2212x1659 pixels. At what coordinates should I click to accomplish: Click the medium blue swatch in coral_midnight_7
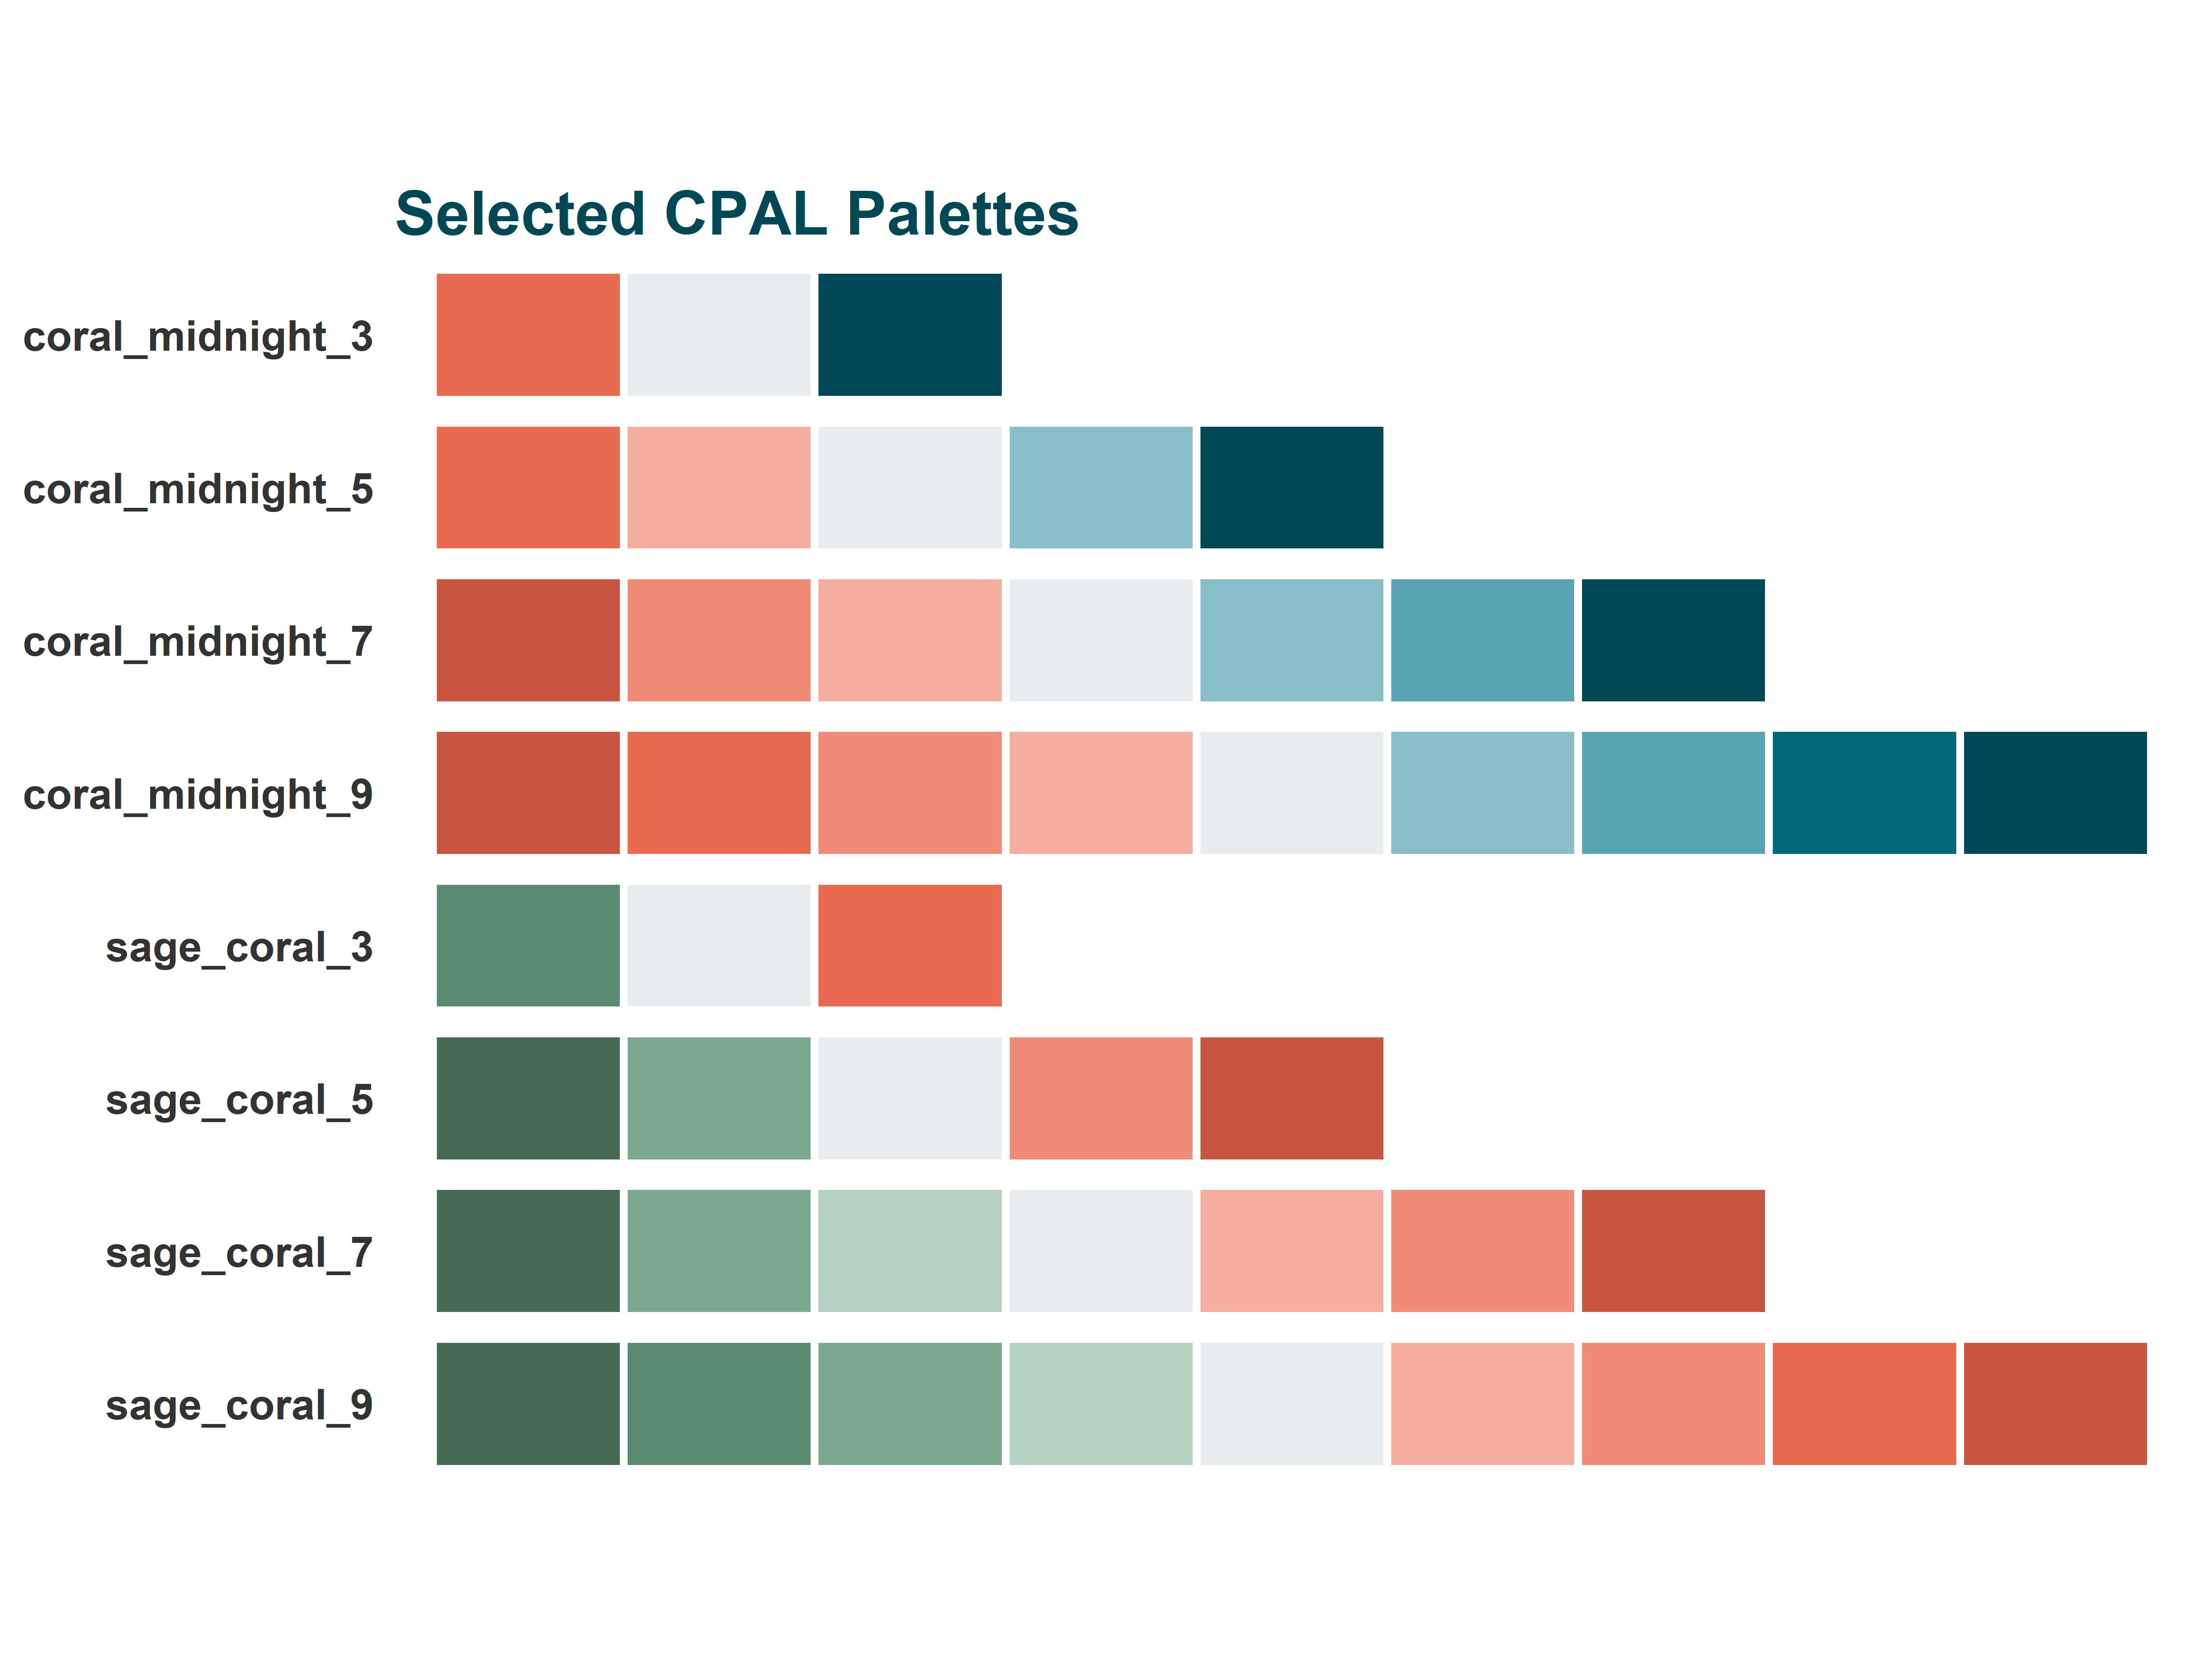(1482, 640)
